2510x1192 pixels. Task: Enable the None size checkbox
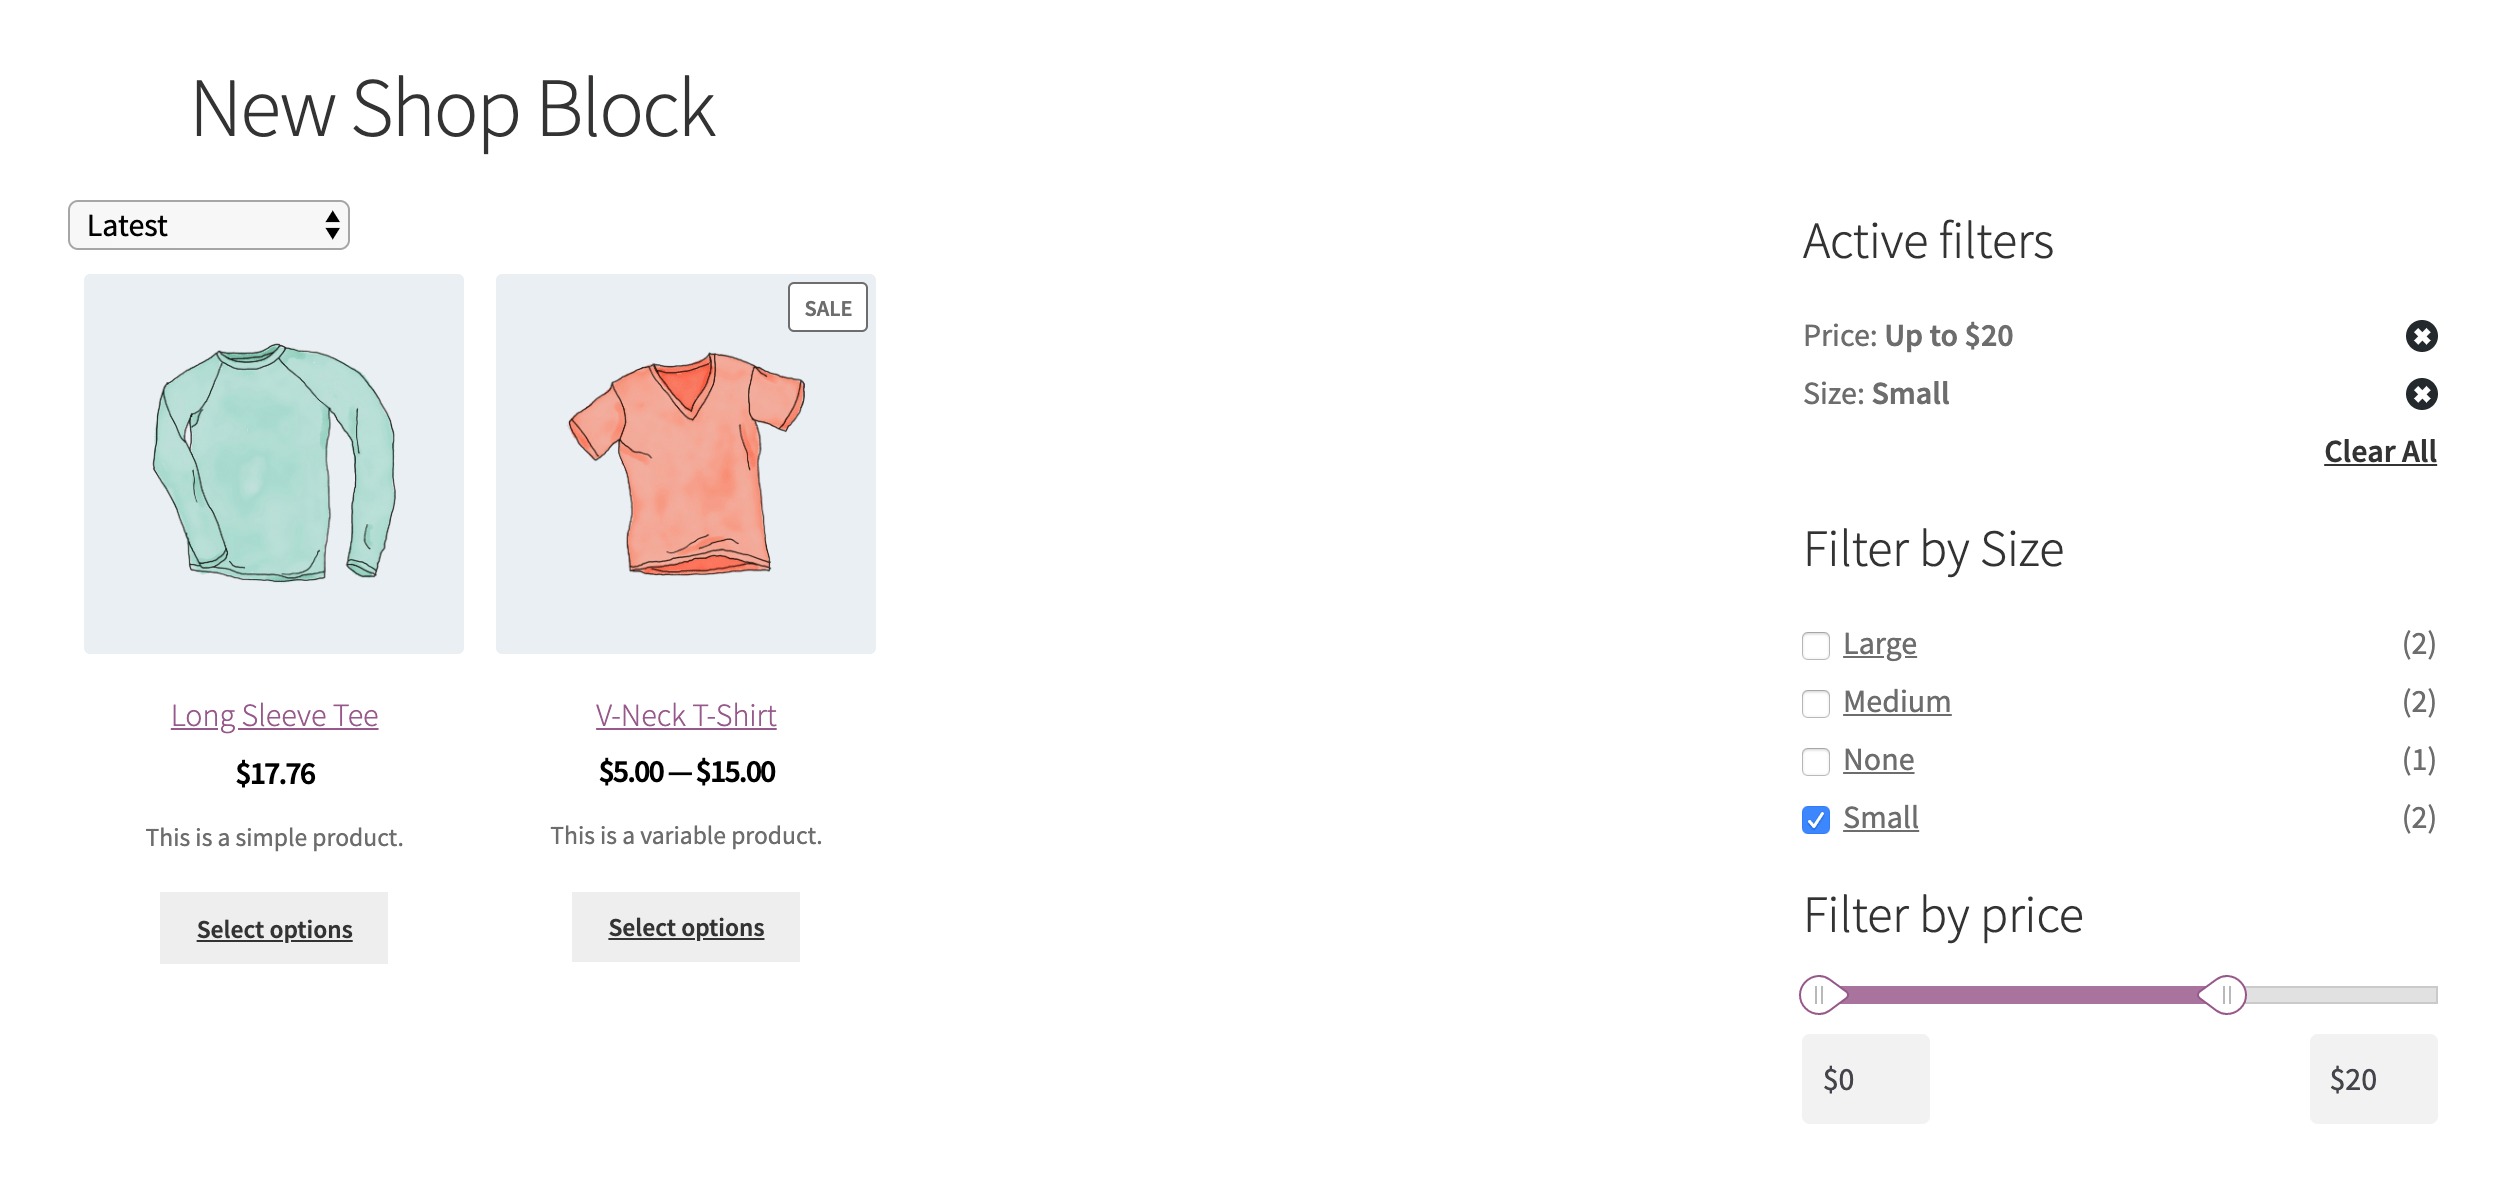[x=1816, y=762]
